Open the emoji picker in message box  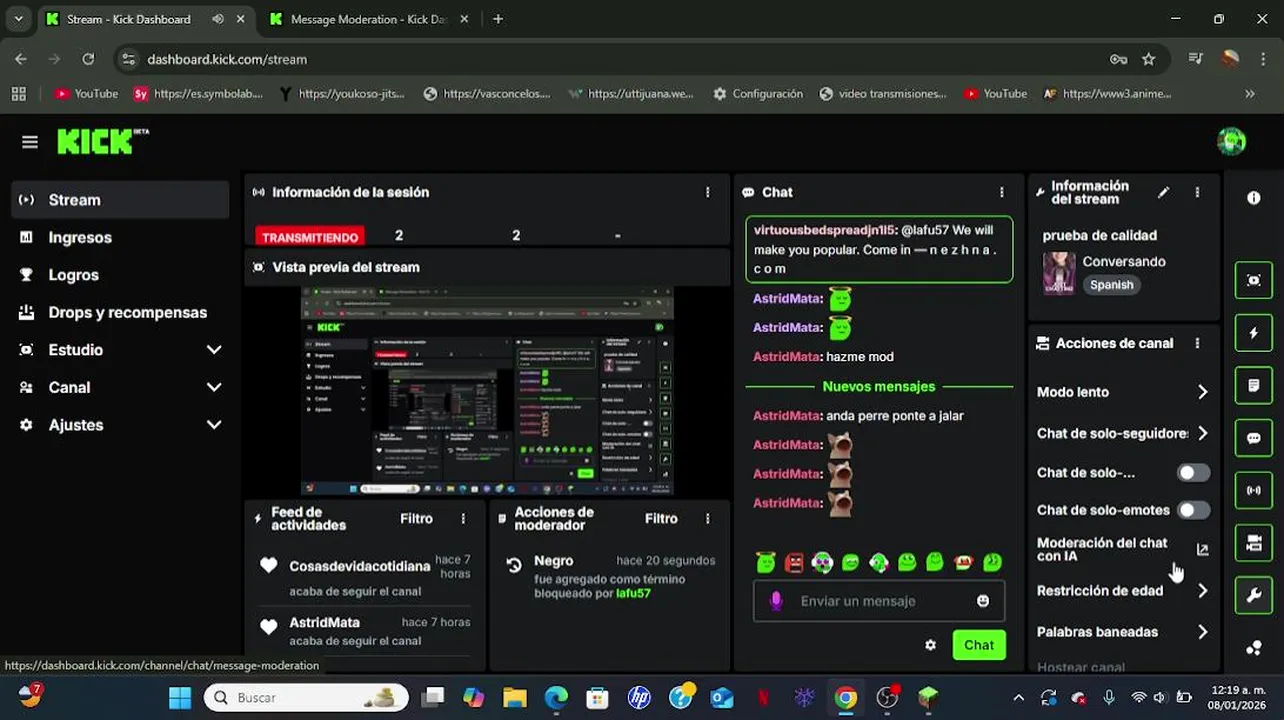point(983,600)
